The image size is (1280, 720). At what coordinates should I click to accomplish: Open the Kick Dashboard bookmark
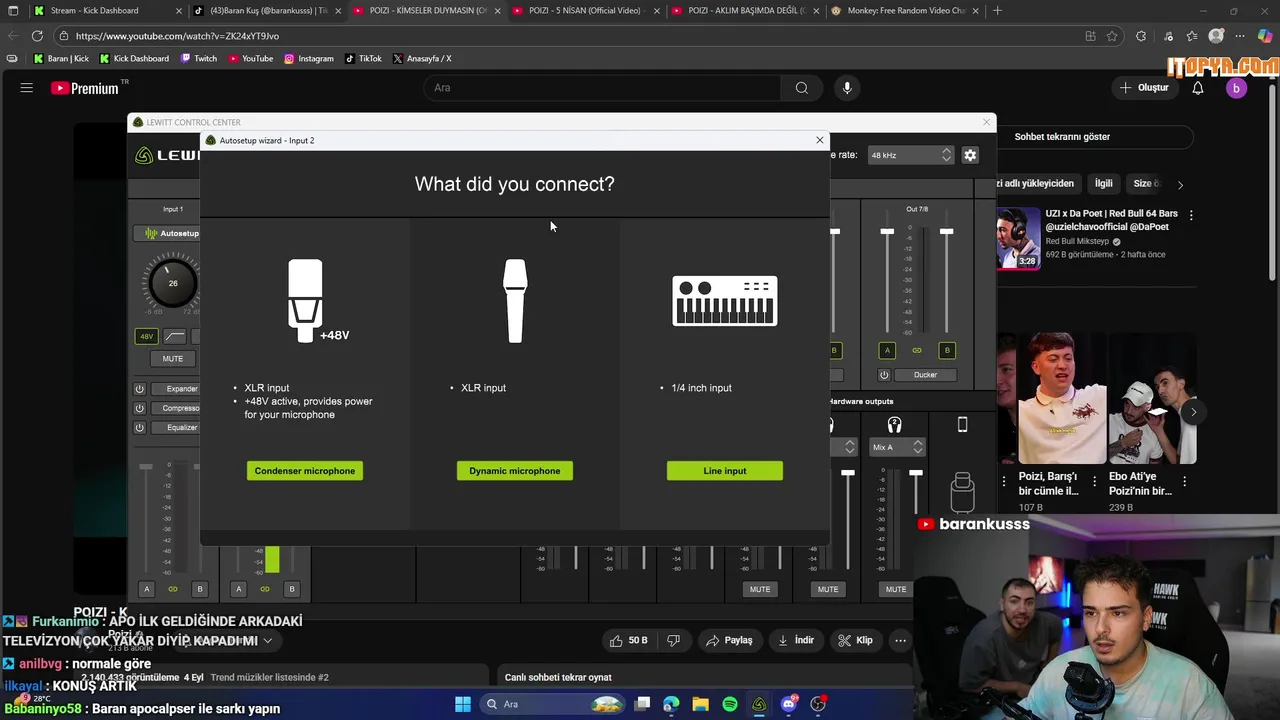coord(134,59)
